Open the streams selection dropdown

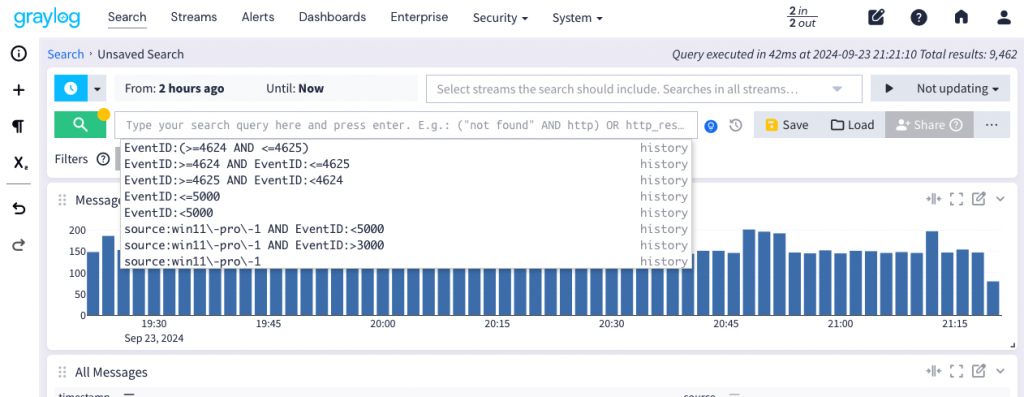[x=644, y=89]
